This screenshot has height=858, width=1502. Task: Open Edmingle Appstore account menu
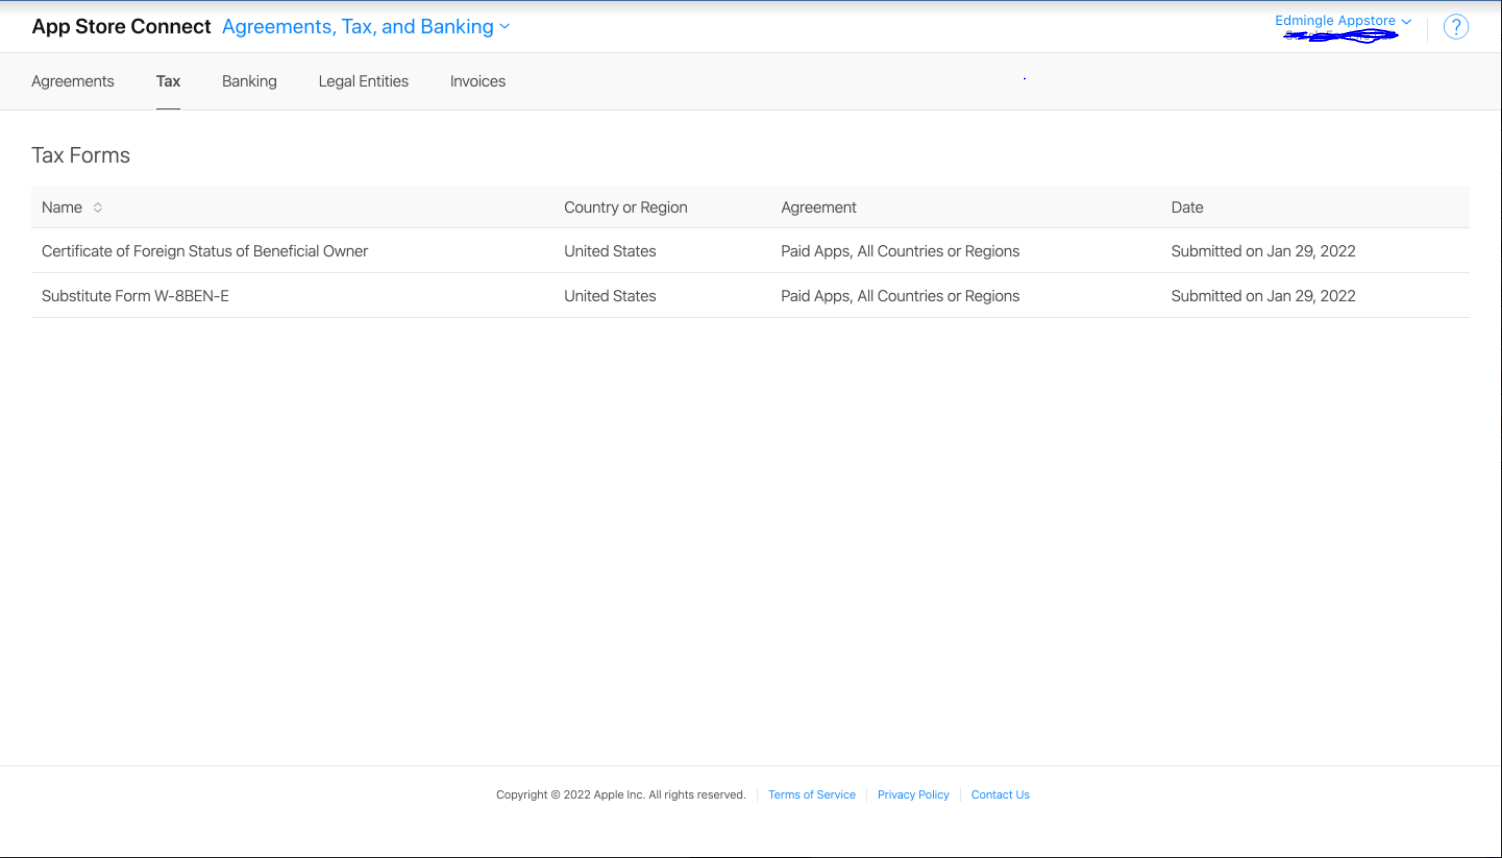pyautogui.click(x=1342, y=21)
